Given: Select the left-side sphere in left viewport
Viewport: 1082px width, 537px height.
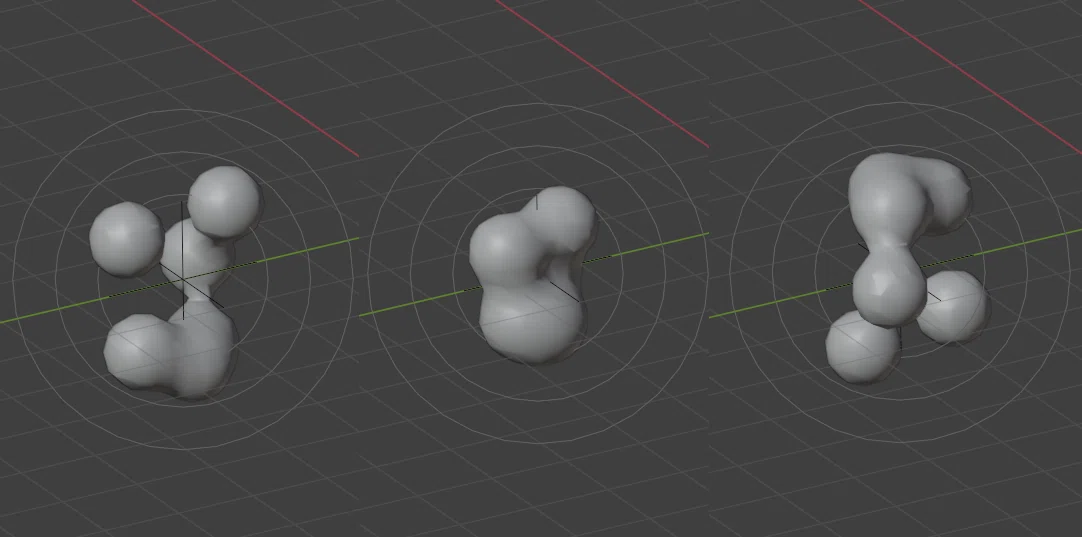Looking at the screenshot, I should [x=127, y=240].
